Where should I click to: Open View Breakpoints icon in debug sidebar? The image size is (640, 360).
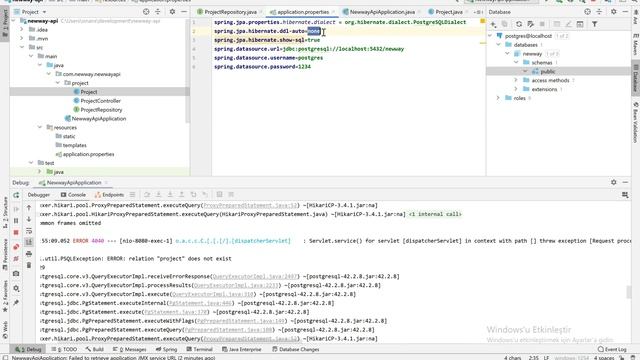(x=16, y=247)
